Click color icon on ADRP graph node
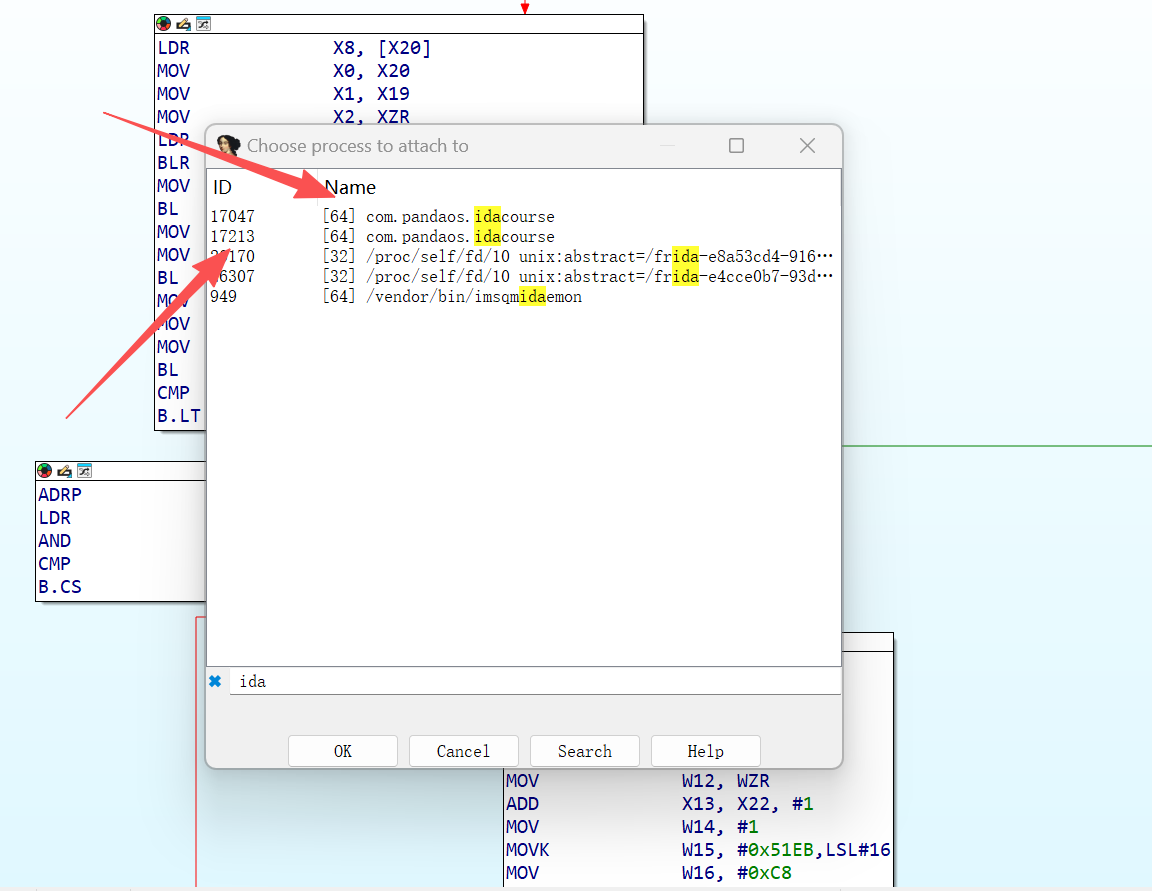 click(45, 471)
